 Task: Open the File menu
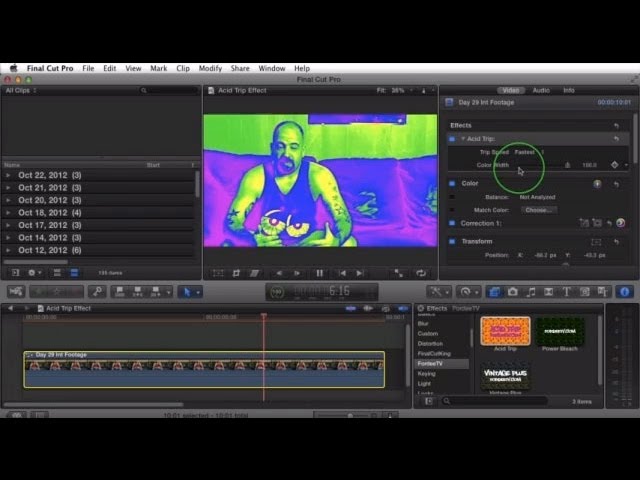88,68
